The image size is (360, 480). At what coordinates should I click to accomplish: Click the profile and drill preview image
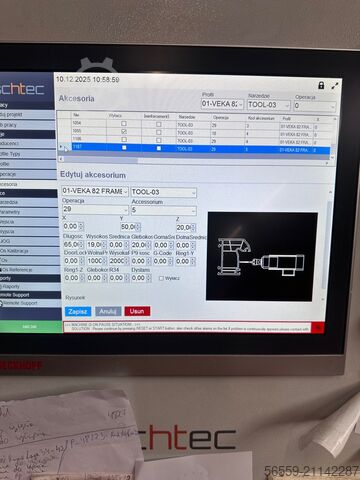click(x=262, y=256)
